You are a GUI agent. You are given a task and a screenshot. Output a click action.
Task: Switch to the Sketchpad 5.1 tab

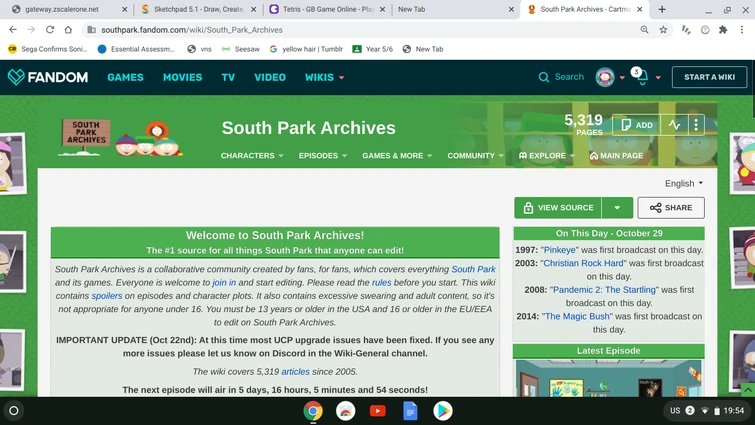198,9
